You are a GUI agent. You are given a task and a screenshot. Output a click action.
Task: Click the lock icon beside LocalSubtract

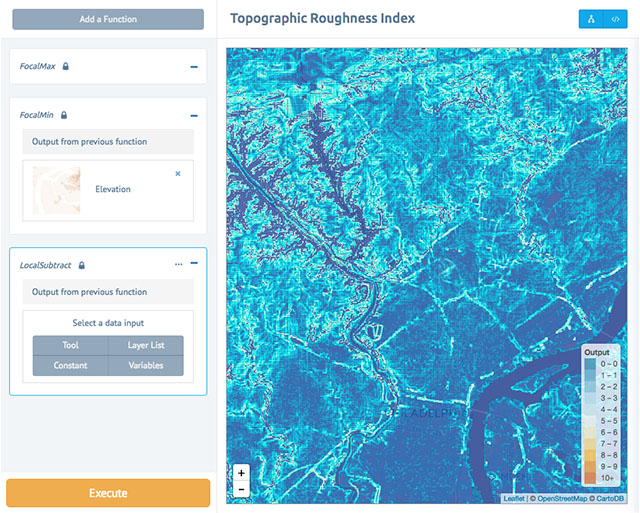[81, 265]
